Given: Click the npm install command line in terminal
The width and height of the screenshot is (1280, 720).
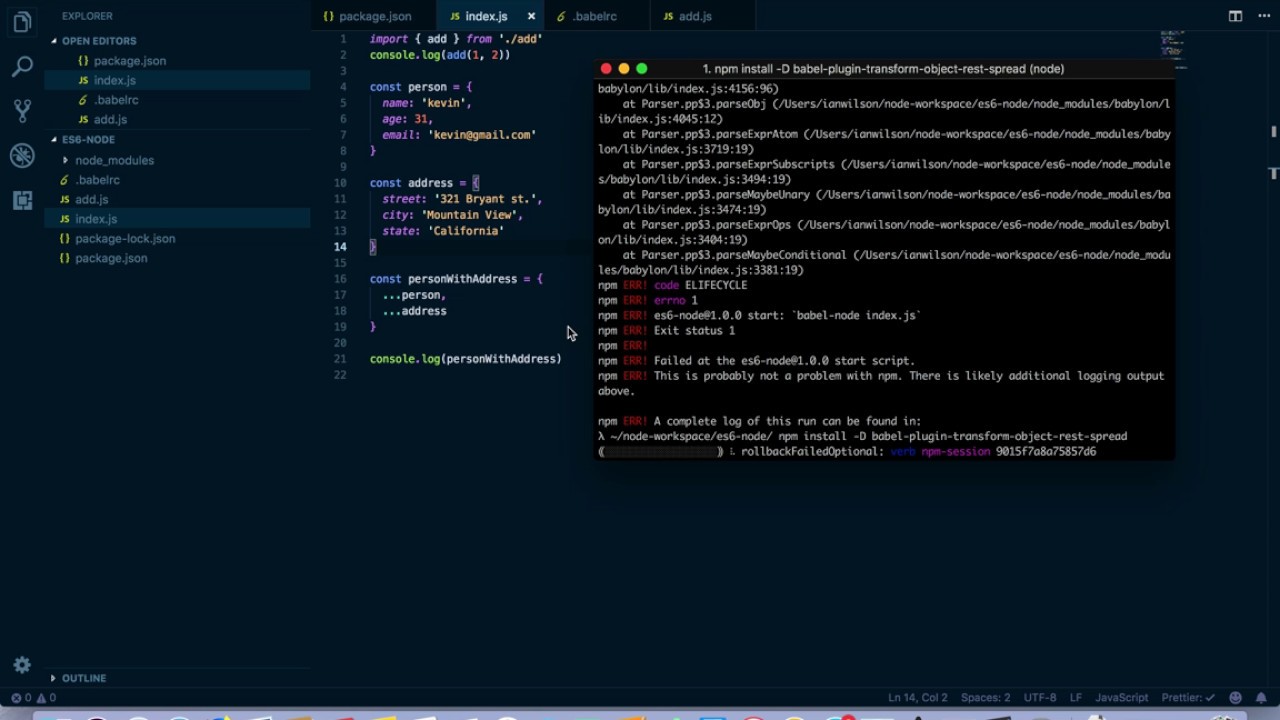Looking at the screenshot, I should point(862,436).
